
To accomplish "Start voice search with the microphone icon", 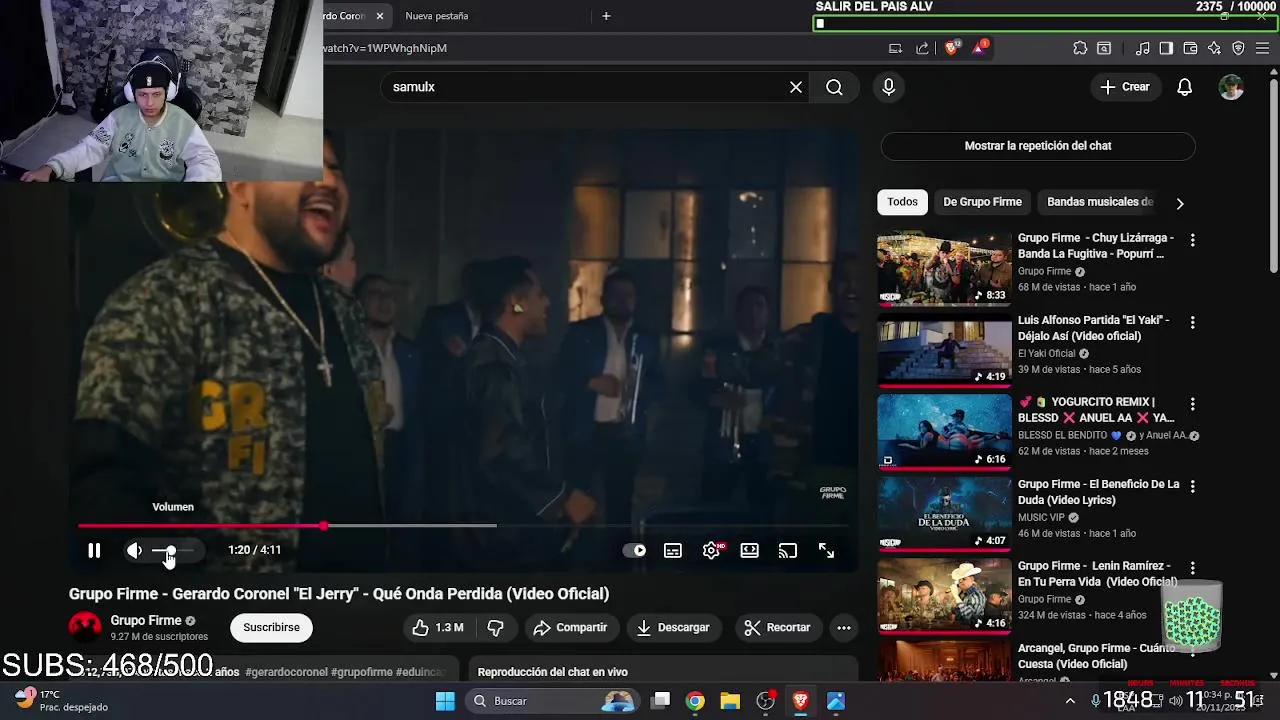I will point(888,87).
